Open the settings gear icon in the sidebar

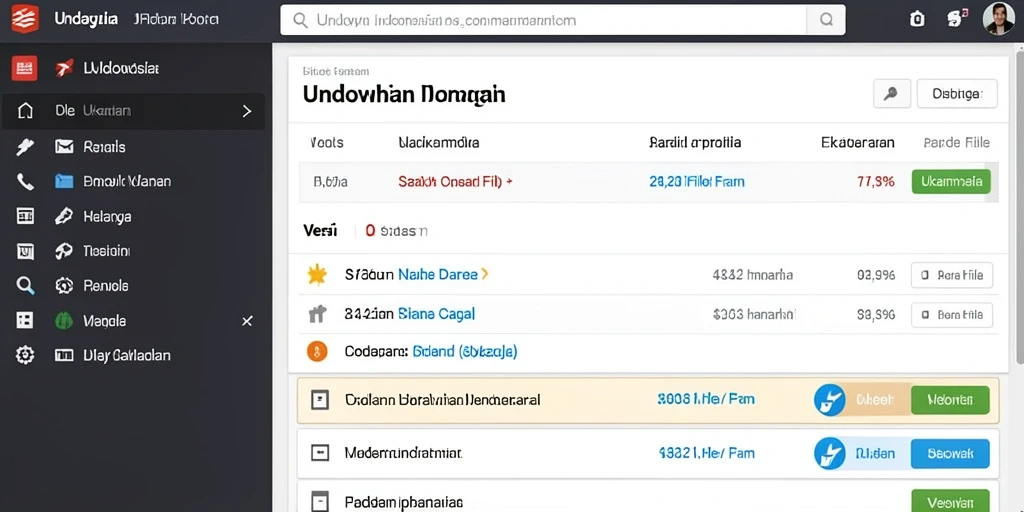coord(25,355)
